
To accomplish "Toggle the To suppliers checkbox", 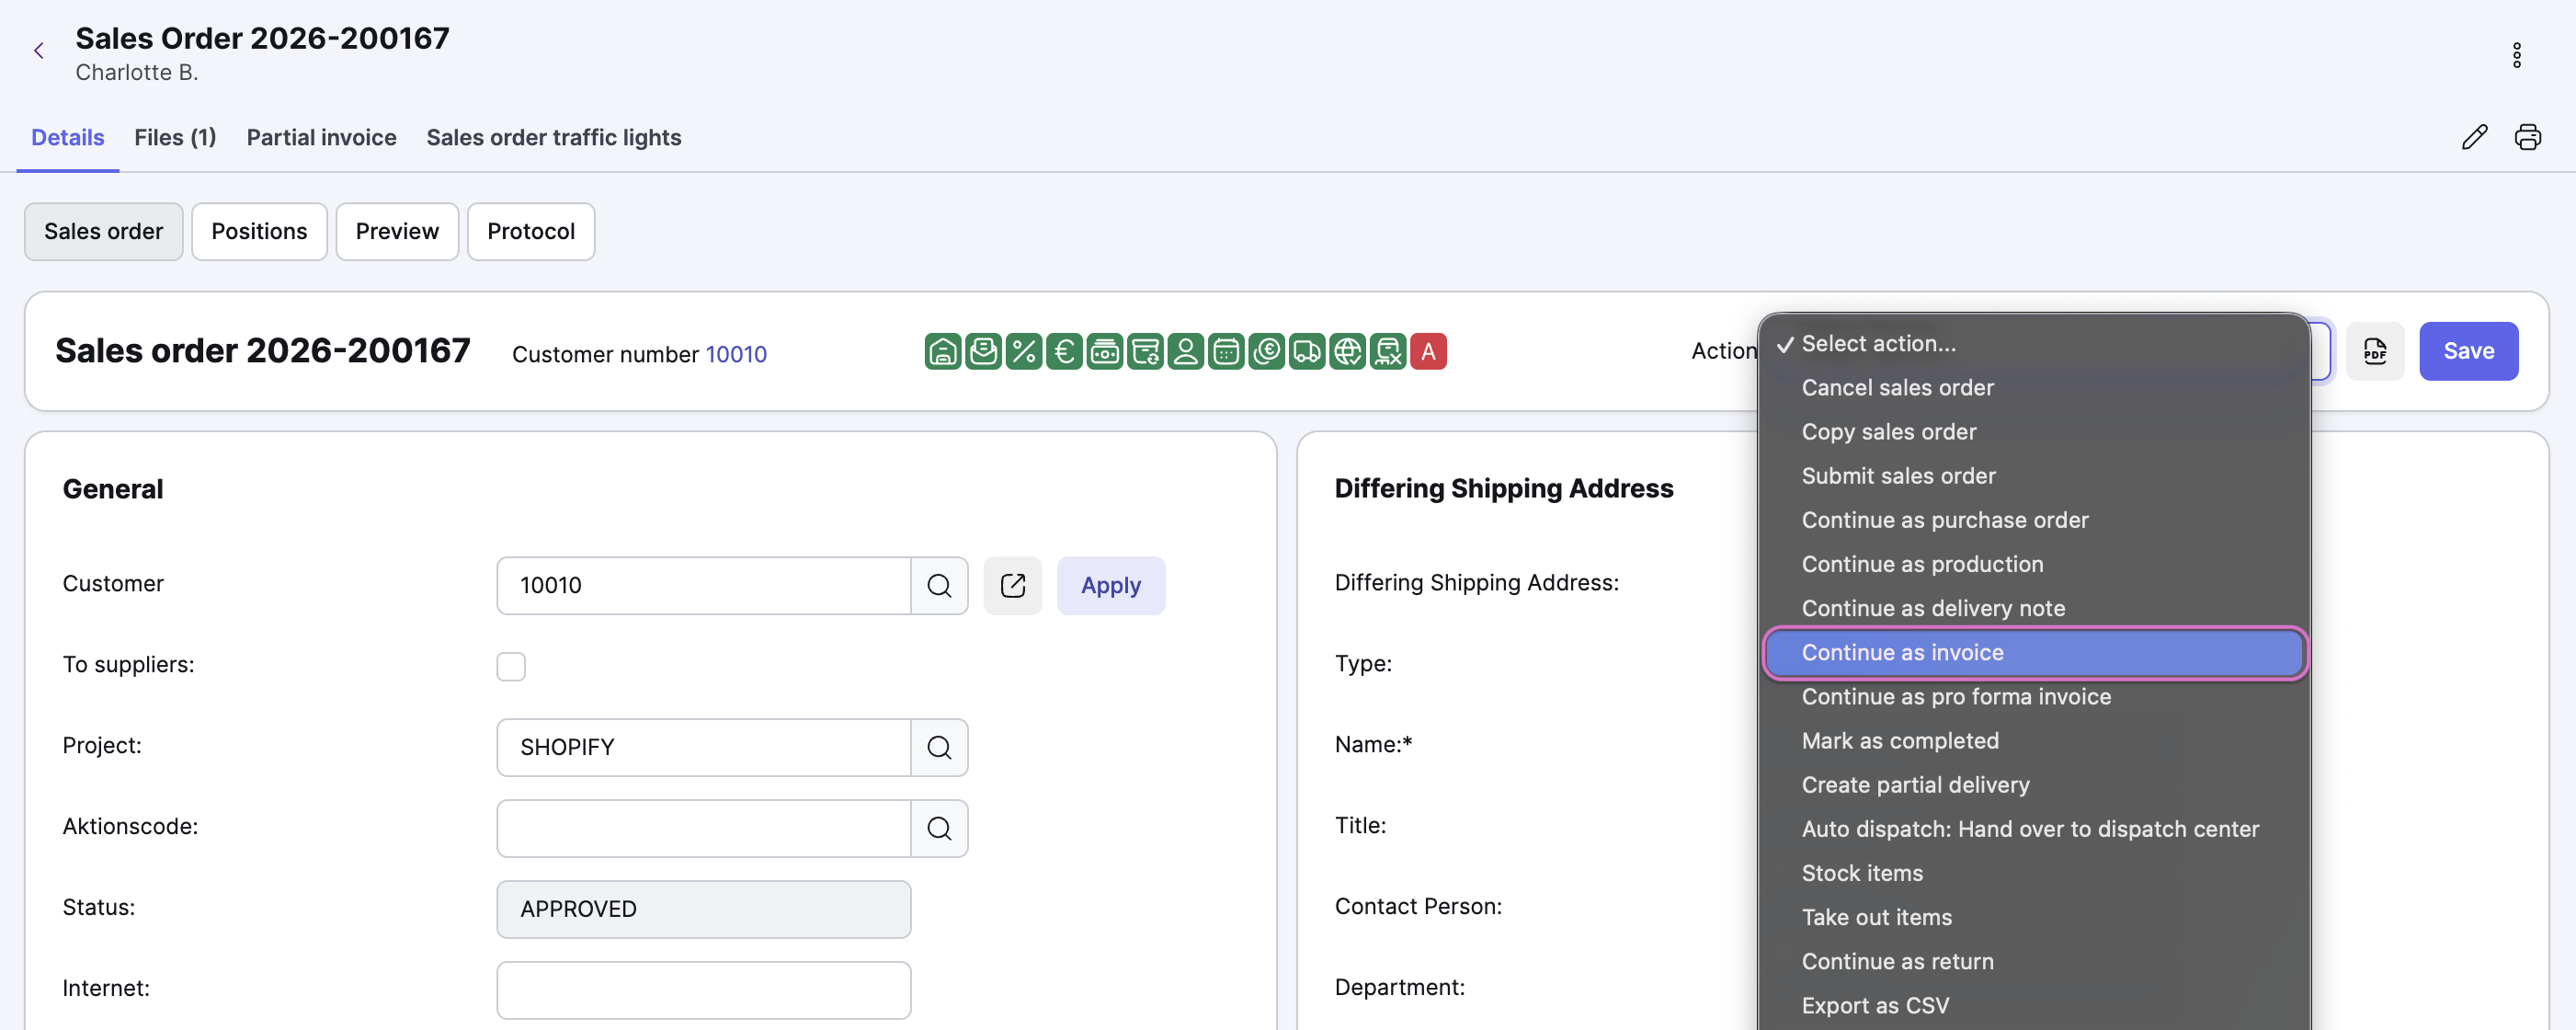I will 511,666.
